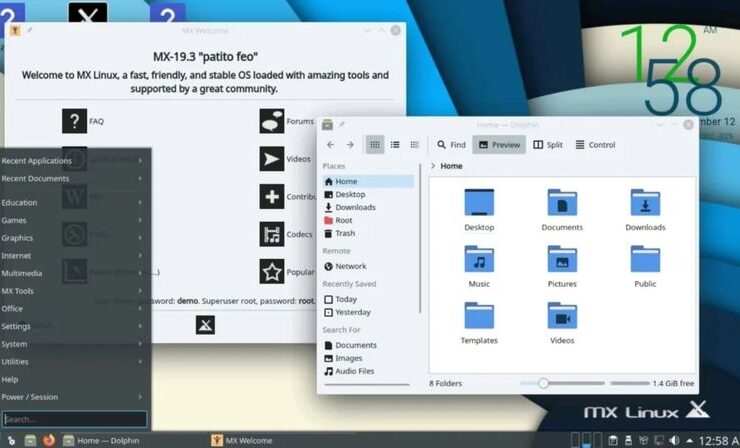This screenshot has height=448, width=740.
Task: Open the Templates folder icon
Action: click(x=479, y=315)
